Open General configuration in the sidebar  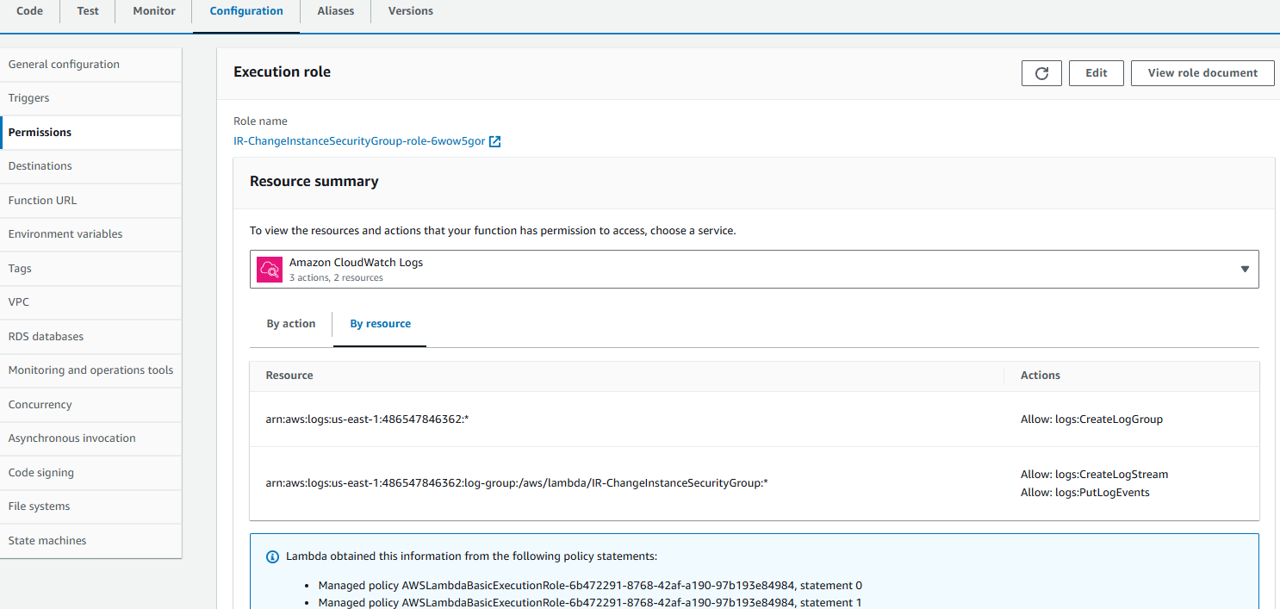tap(64, 64)
